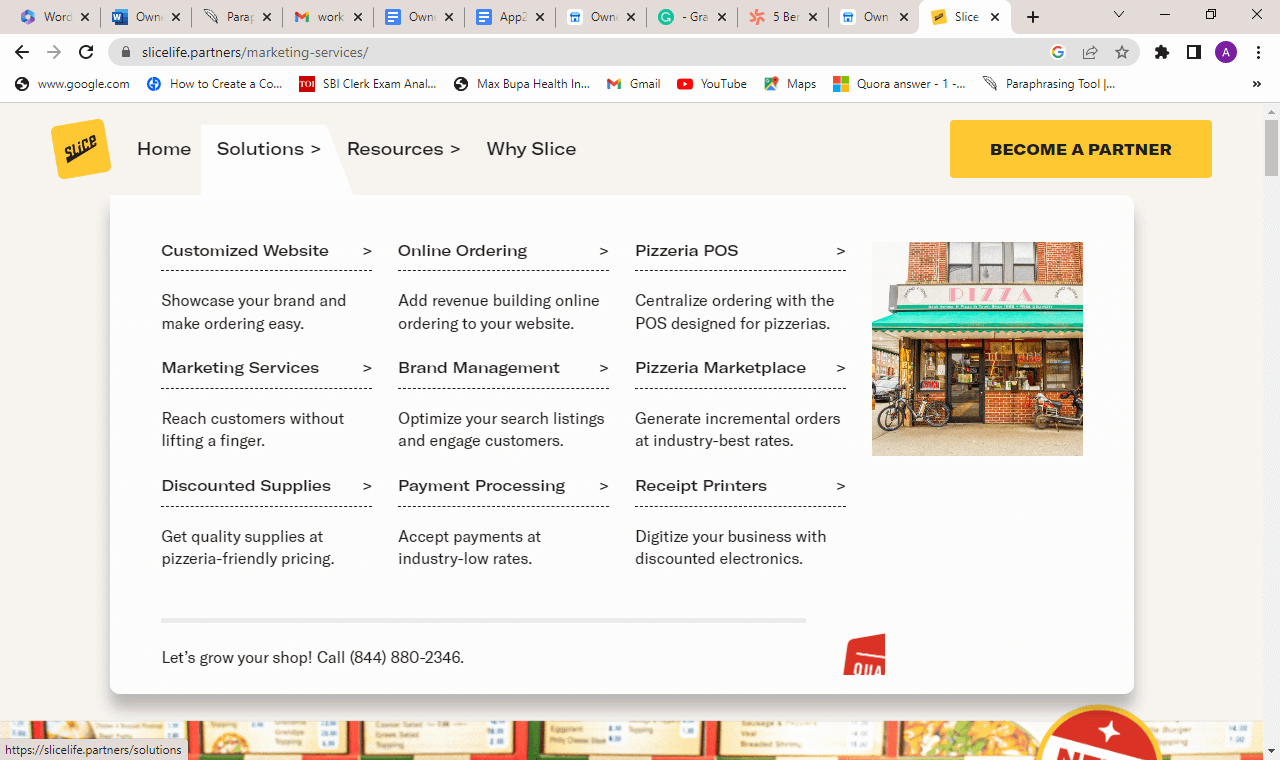This screenshot has height=760, width=1280.
Task: Expand the Solutions menu
Action: point(268,149)
